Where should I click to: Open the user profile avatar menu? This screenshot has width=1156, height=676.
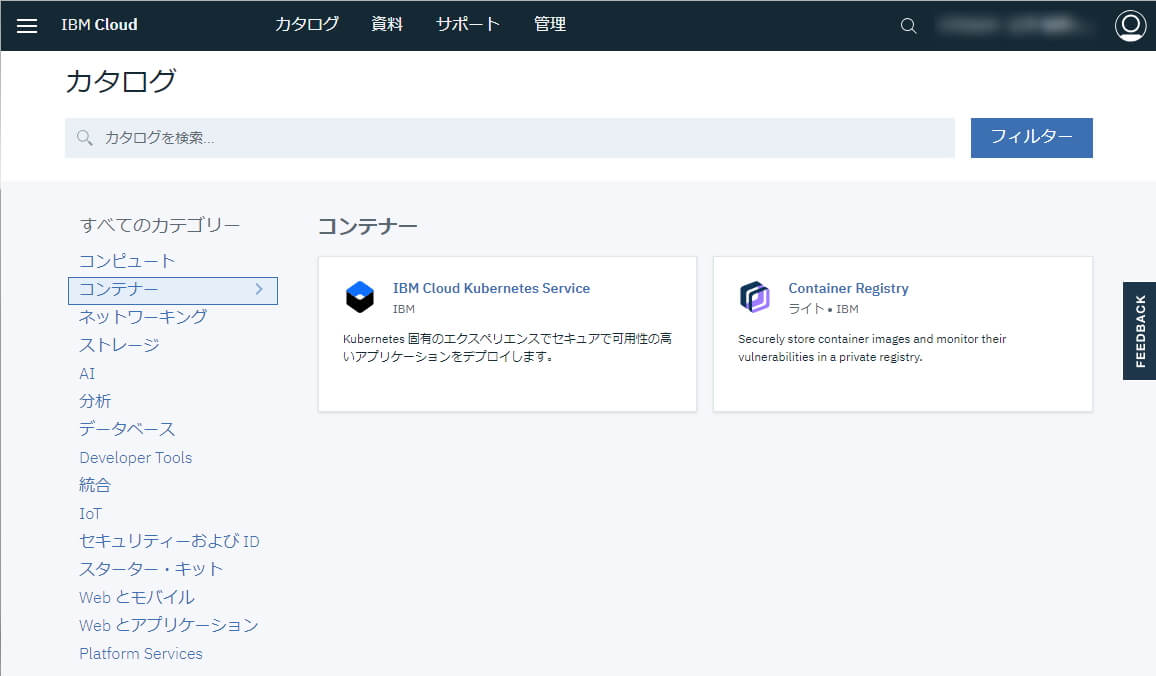point(1130,25)
